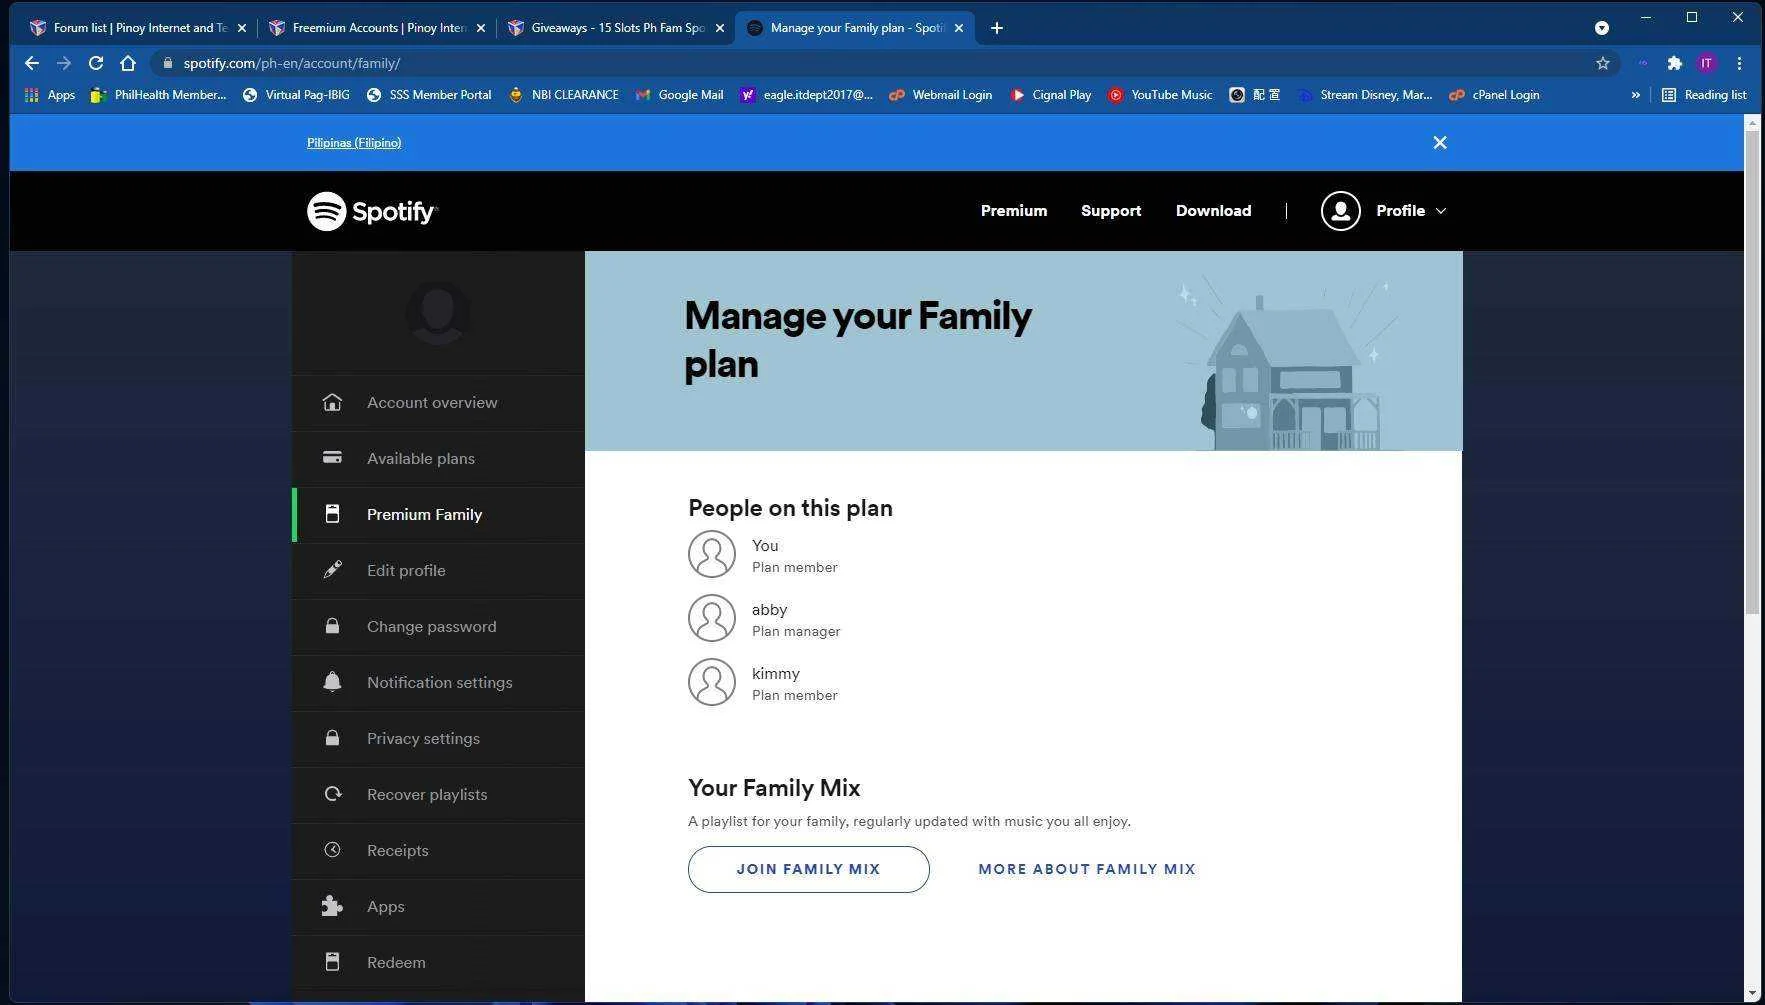Open the Reading list
The width and height of the screenshot is (1765, 1005).
pyautogui.click(x=1704, y=95)
